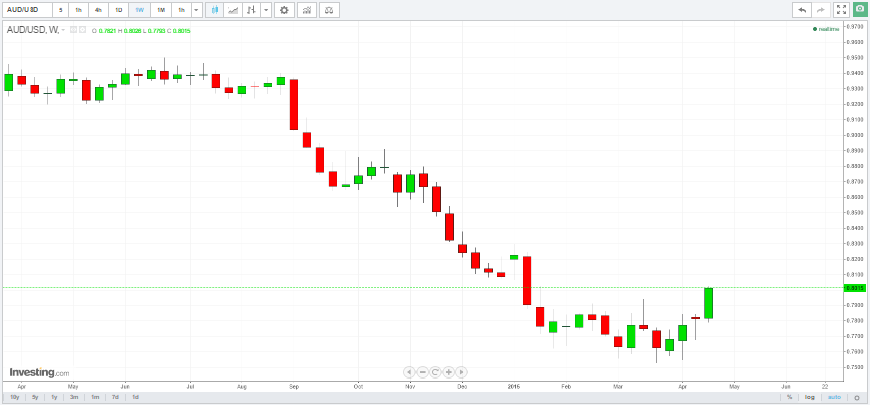This screenshot has width=870, height=405.
Task: Open chart properties gear
Action: (284, 10)
